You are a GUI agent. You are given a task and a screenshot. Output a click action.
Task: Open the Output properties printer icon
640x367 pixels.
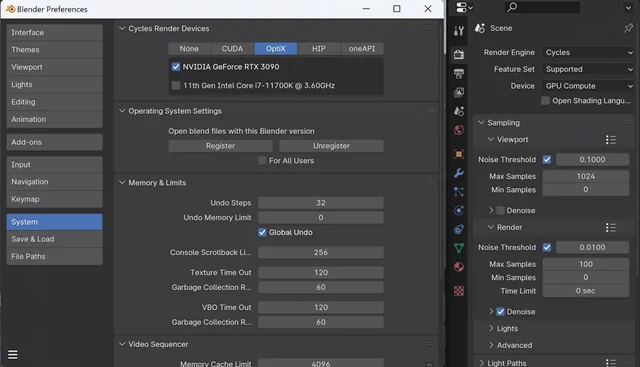[x=459, y=73]
